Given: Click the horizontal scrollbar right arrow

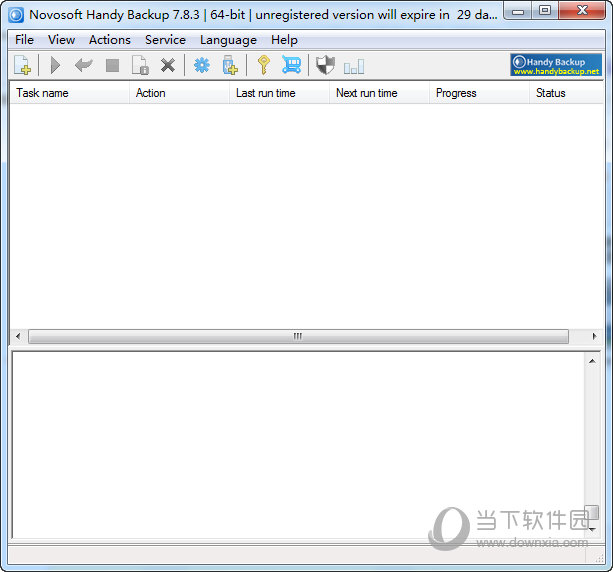Looking at the screenshot, I should point(594,336).
